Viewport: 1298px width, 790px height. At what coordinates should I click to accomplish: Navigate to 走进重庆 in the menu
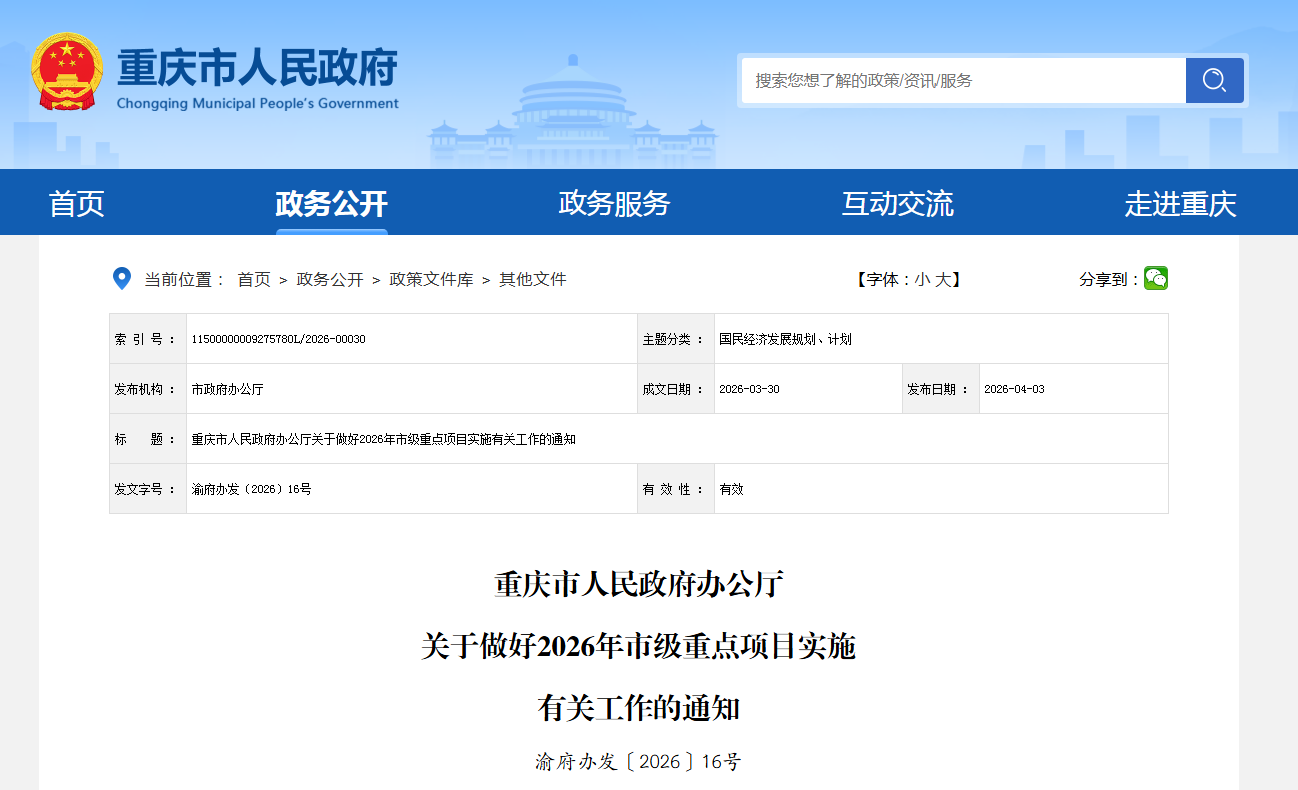pos(1180,204)
